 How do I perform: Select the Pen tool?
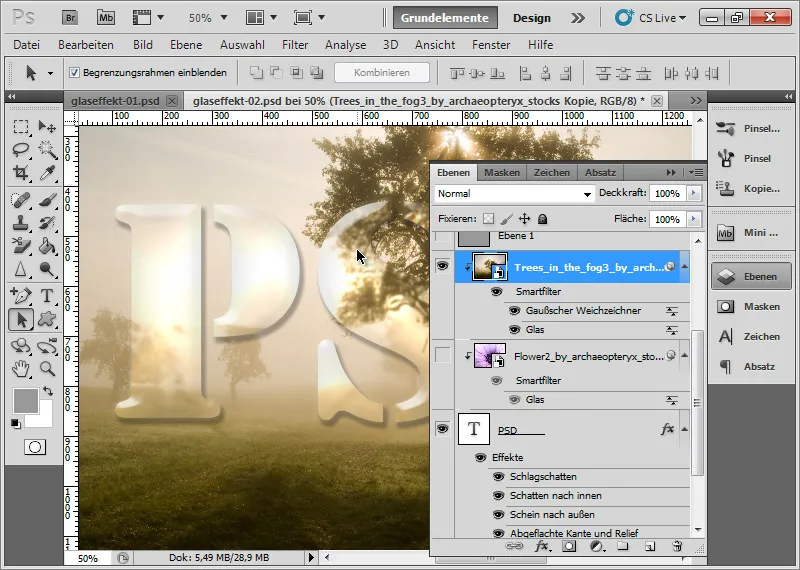tap(20, 296)
